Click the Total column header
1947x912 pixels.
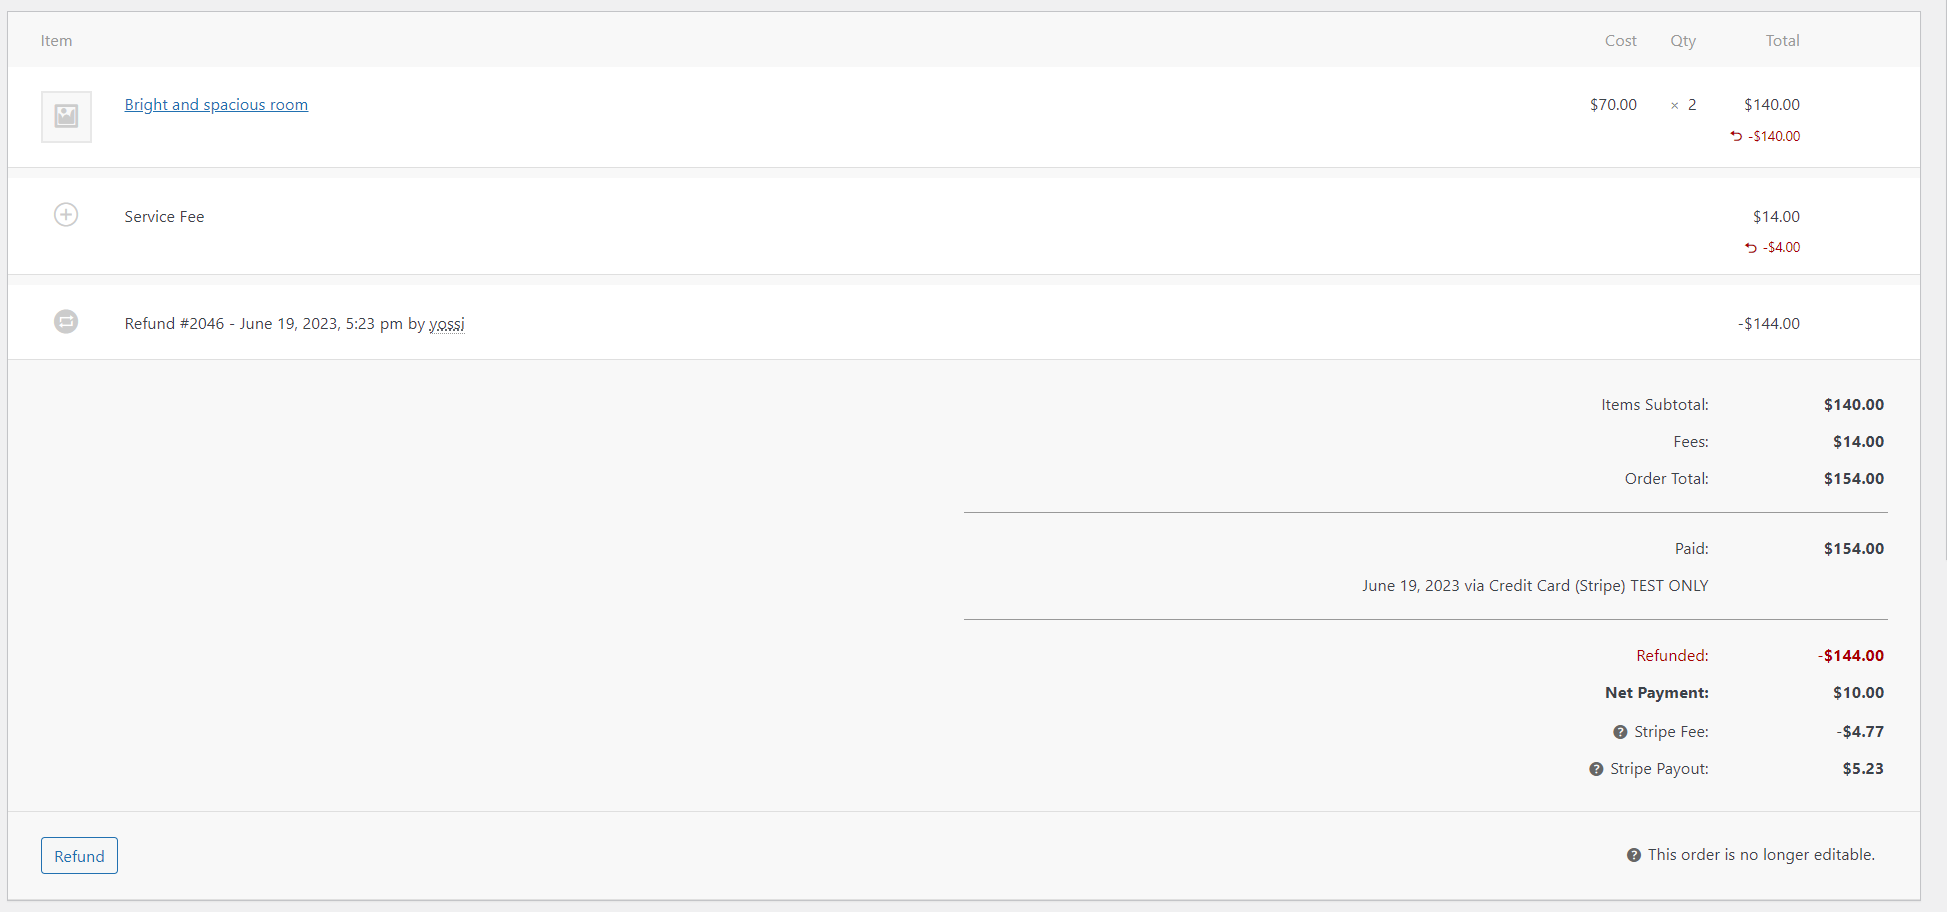pyautogui.click(x=1782, y=40)
